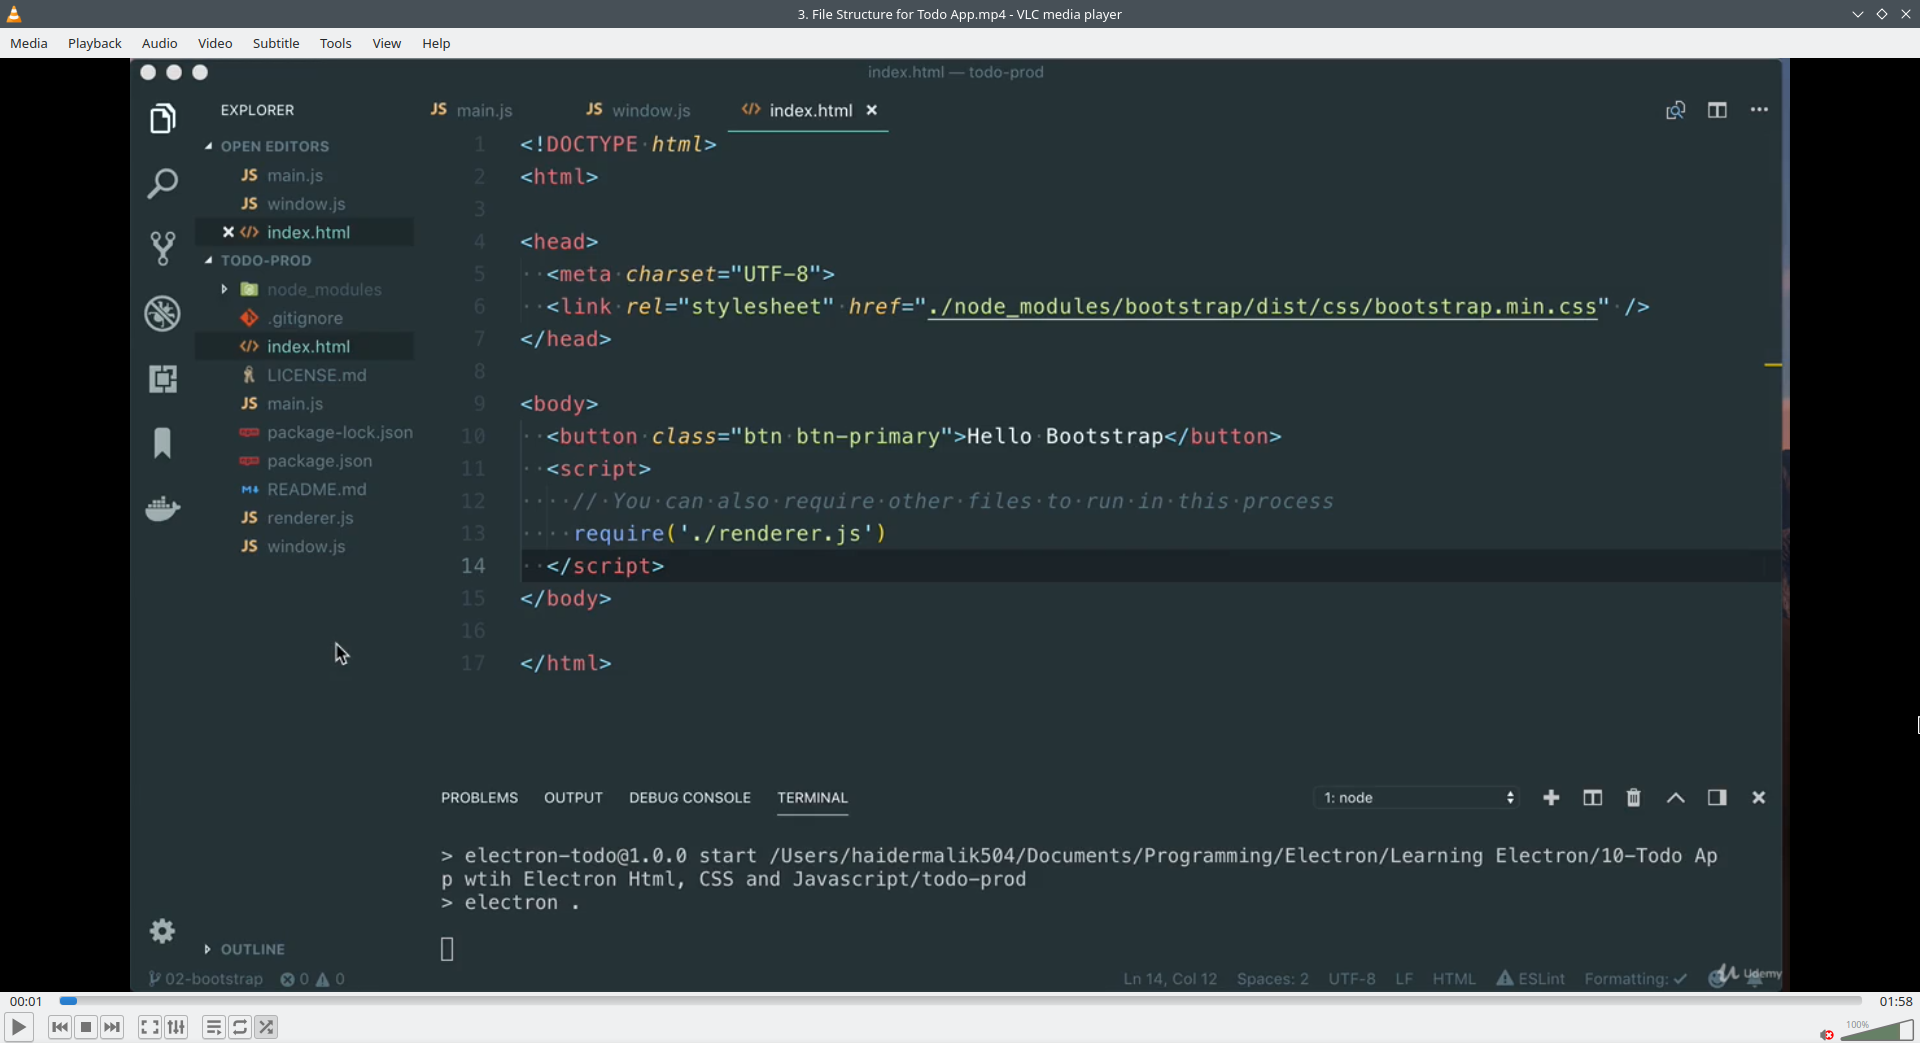Start playback with the Play button
Screen dimensions: 1920x1043
tap(19, 1027)
